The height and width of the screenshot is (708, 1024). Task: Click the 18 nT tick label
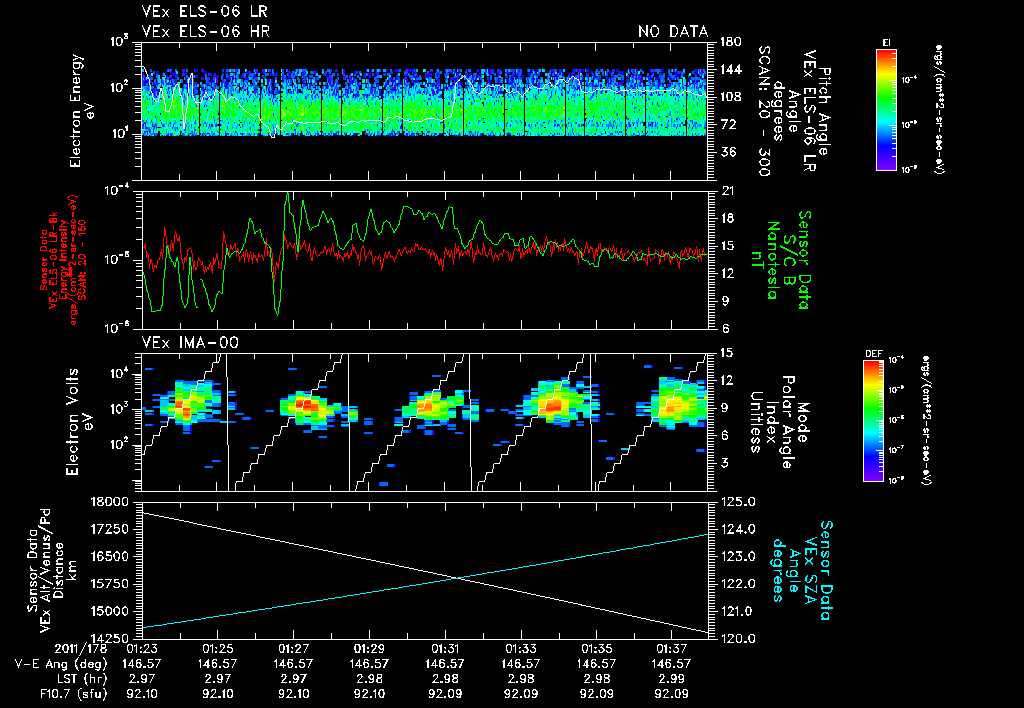[727, 218]
